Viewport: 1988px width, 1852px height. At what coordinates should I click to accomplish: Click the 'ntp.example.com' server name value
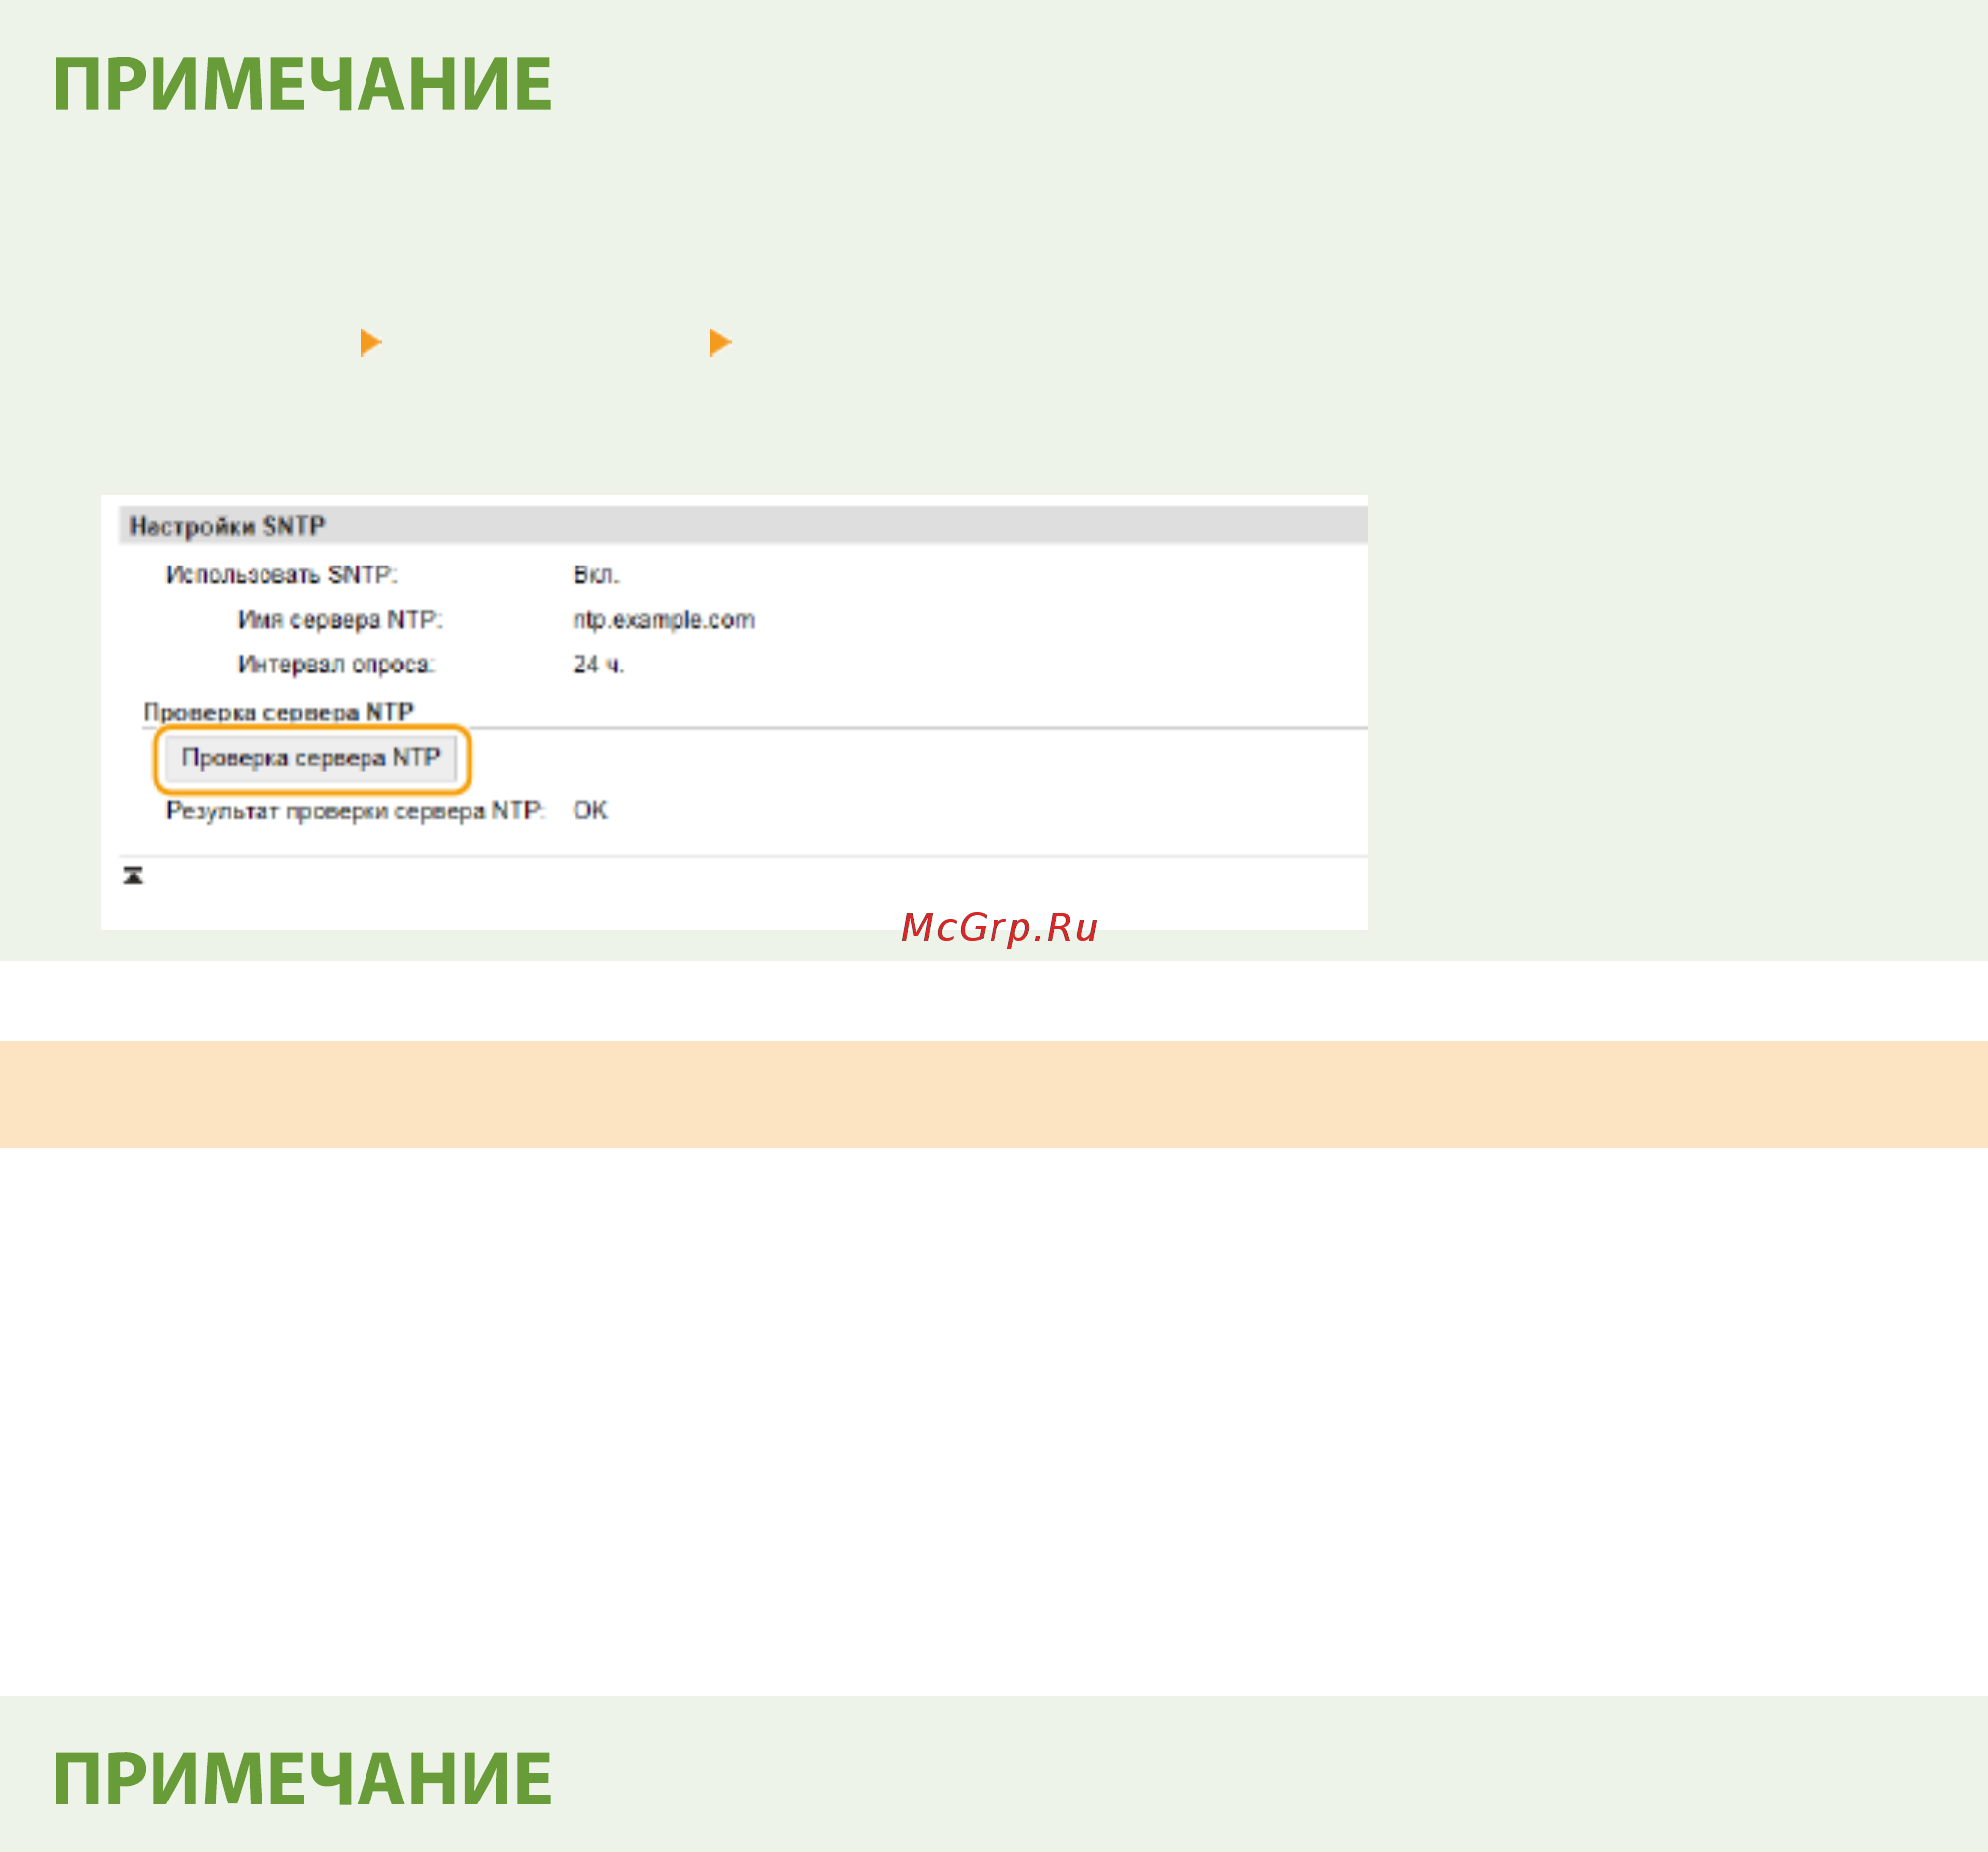(x=664, y=620)
